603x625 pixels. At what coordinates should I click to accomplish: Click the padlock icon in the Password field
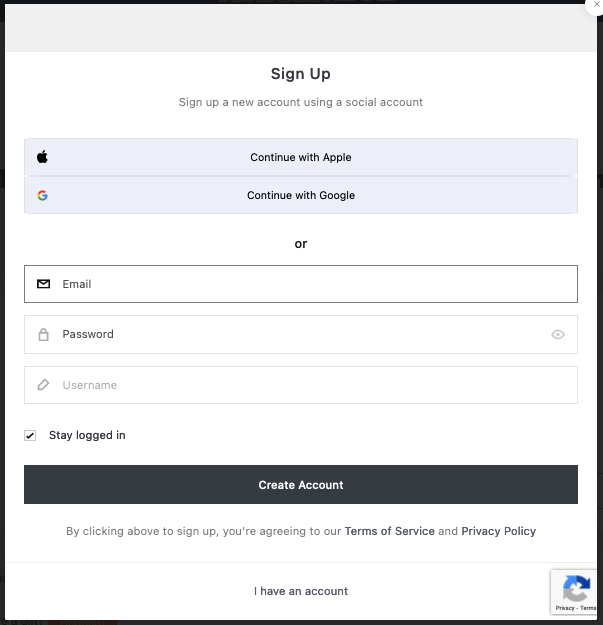(x=43, y=334)
